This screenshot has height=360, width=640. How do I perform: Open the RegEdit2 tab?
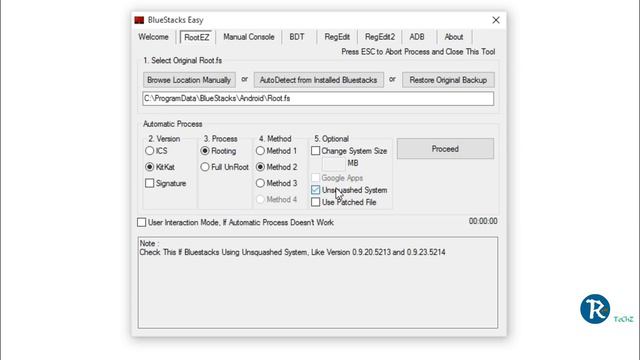(380, 37)
